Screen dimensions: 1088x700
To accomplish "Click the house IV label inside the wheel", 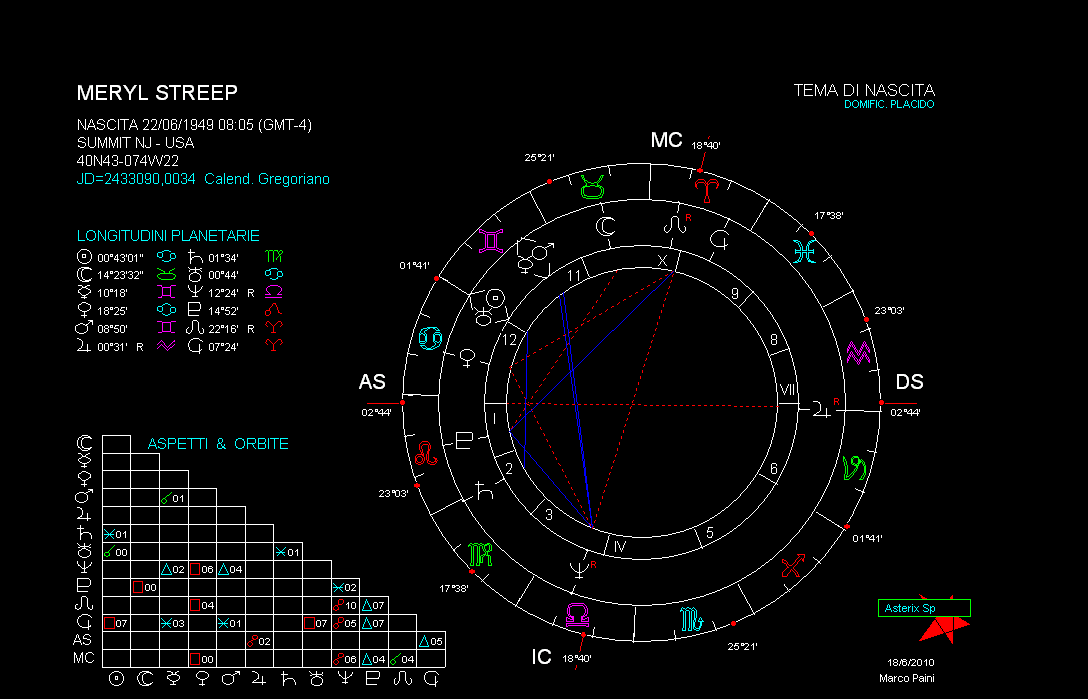I will click(620, 547).
